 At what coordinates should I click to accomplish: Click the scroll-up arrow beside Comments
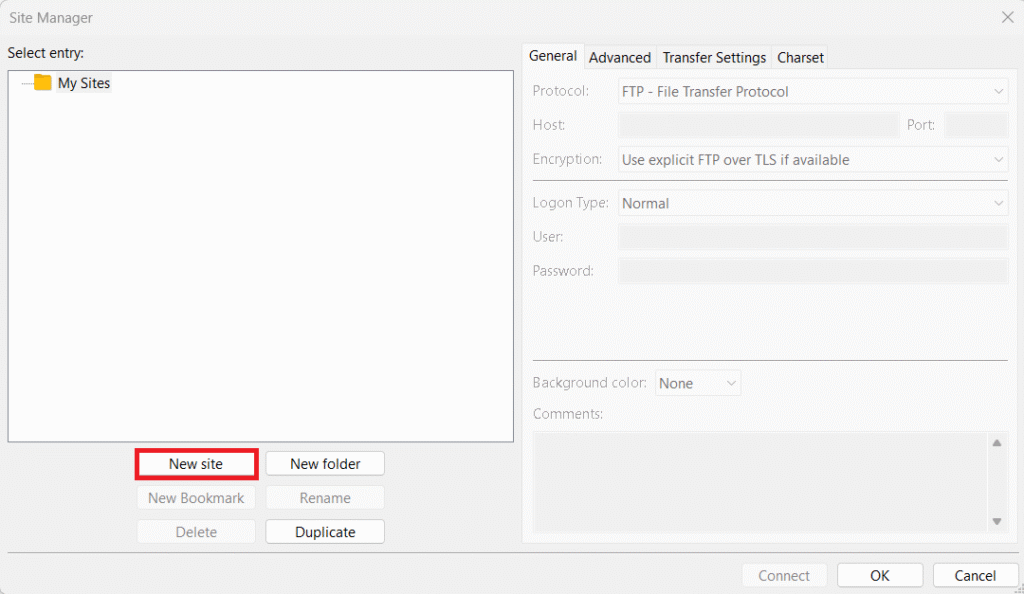(997, 443)
